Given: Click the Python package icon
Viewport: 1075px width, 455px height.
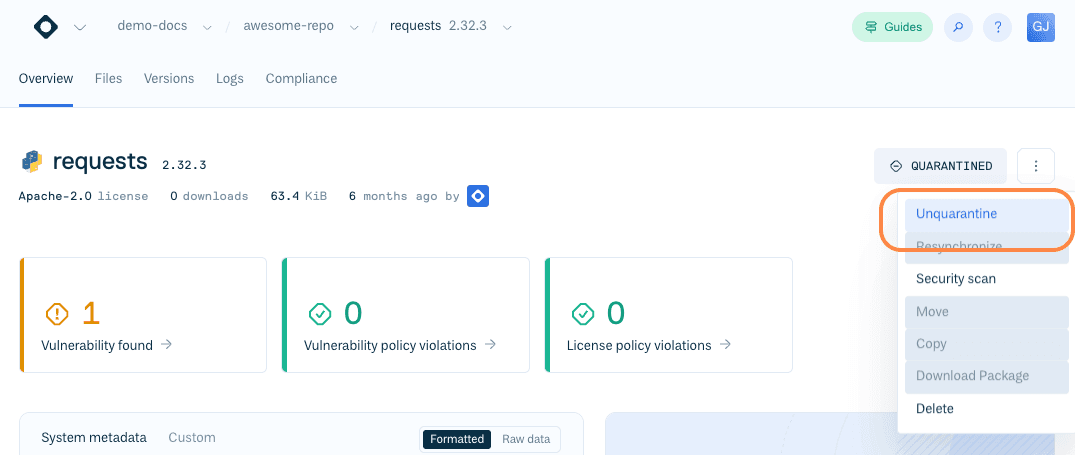Looking at the screenshot, I should (x=32, y=162).
